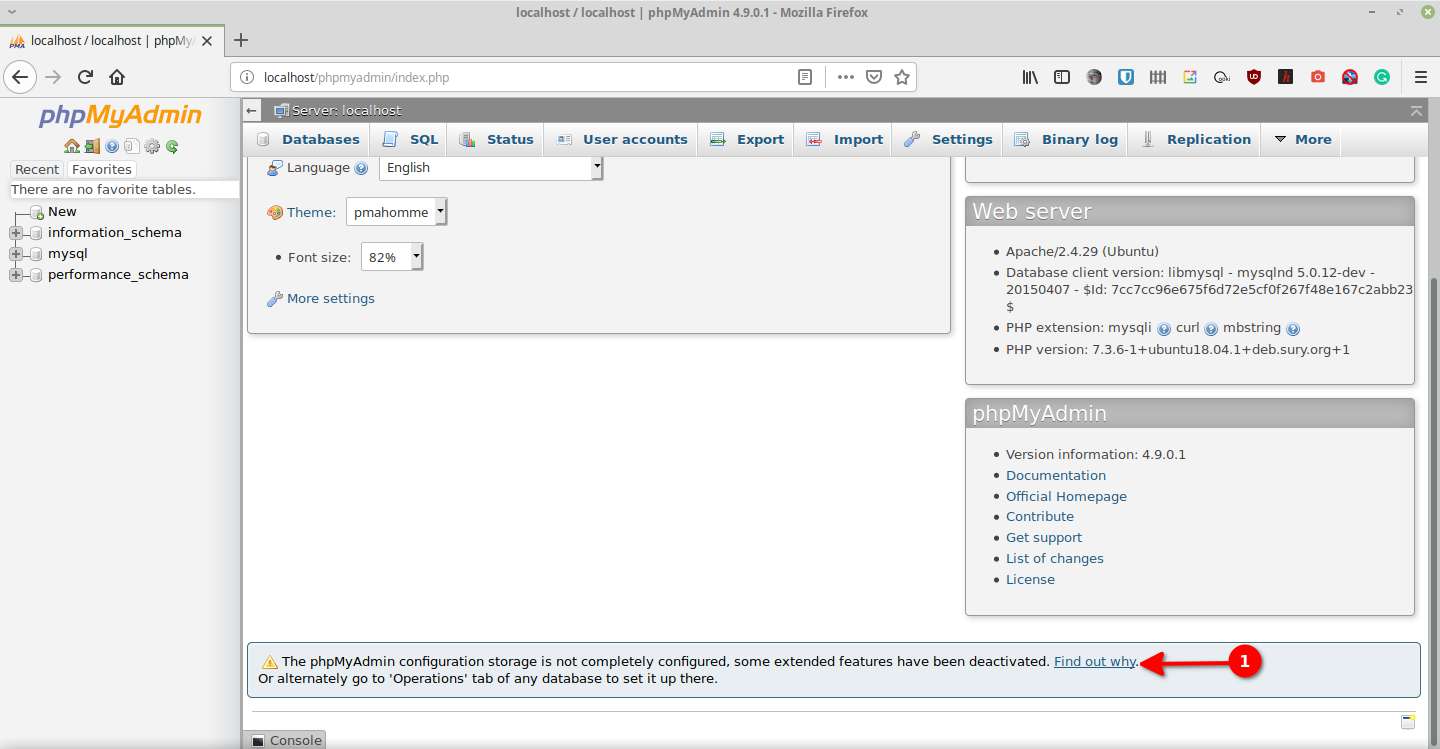Reload the page with browser refresh button

pyautogui.click(x=86, y=77)
